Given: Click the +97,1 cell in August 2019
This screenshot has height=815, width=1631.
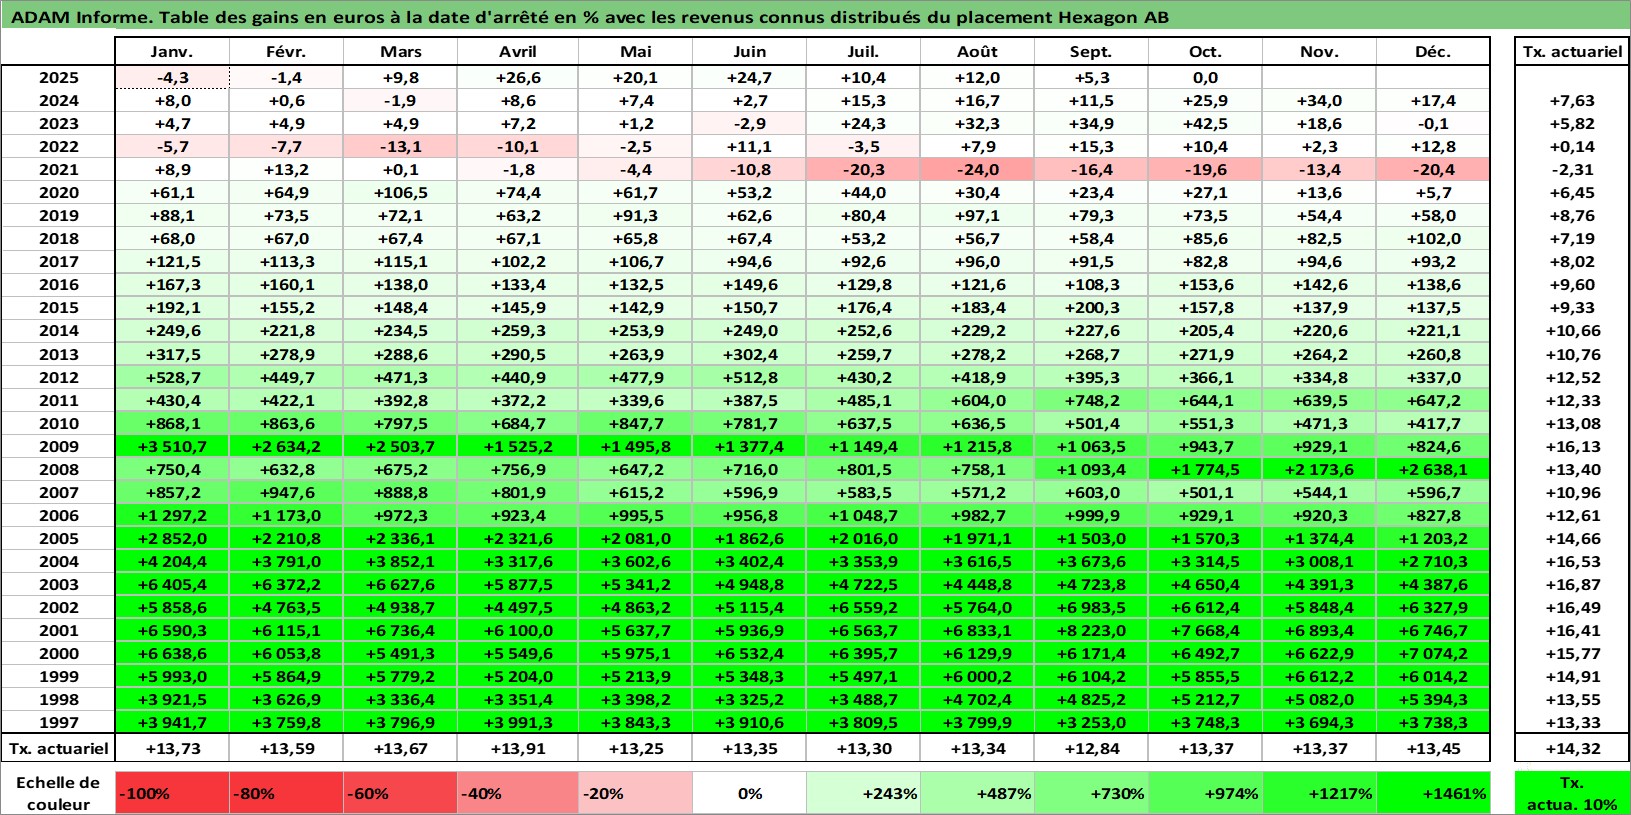Looking at the screenshot, I should point(977,216).
